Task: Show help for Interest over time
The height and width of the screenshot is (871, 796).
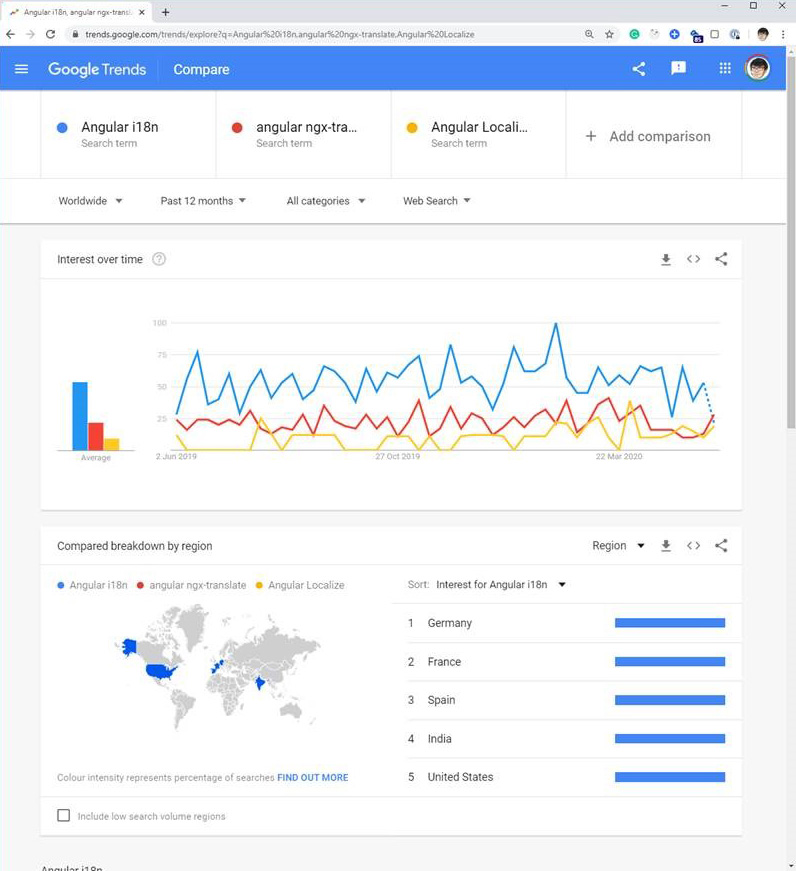Action: pos(159,259)
